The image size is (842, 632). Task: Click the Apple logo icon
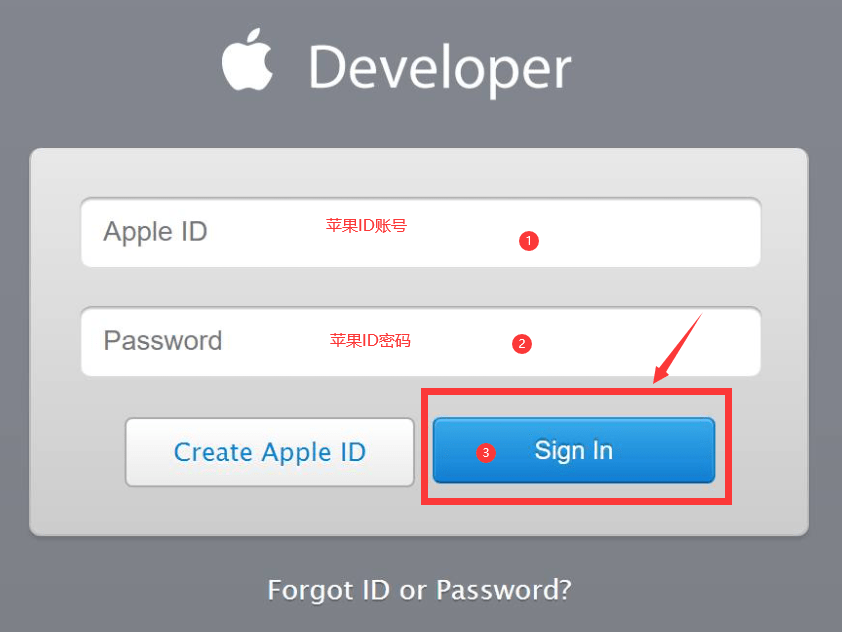pos(248,59)
